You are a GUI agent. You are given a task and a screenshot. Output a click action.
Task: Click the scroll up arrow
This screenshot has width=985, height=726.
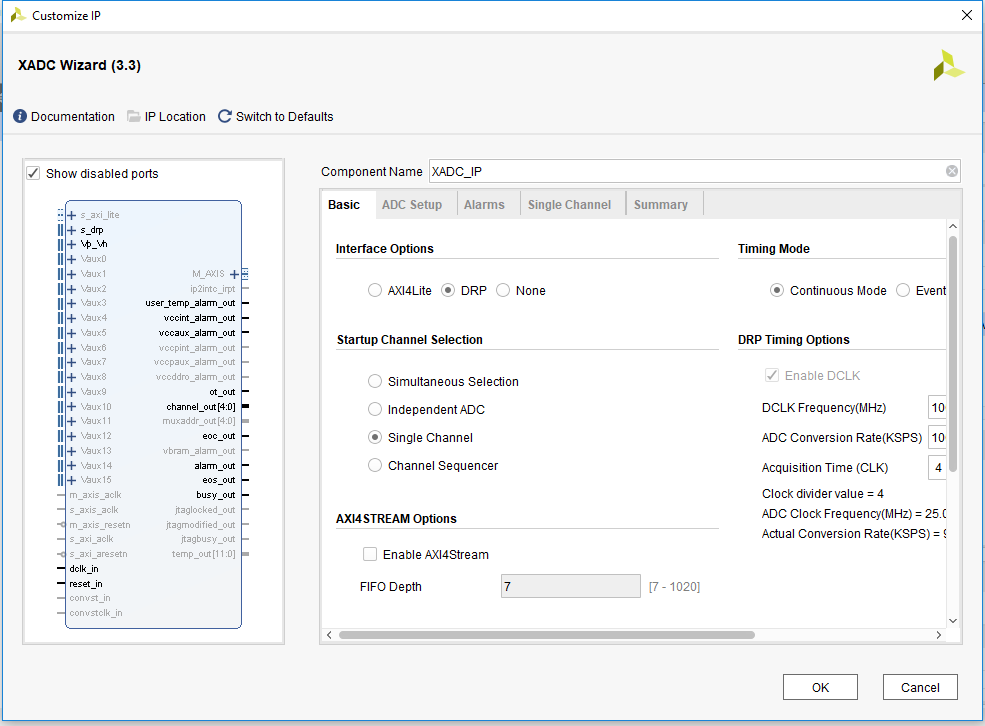point(953,226)
